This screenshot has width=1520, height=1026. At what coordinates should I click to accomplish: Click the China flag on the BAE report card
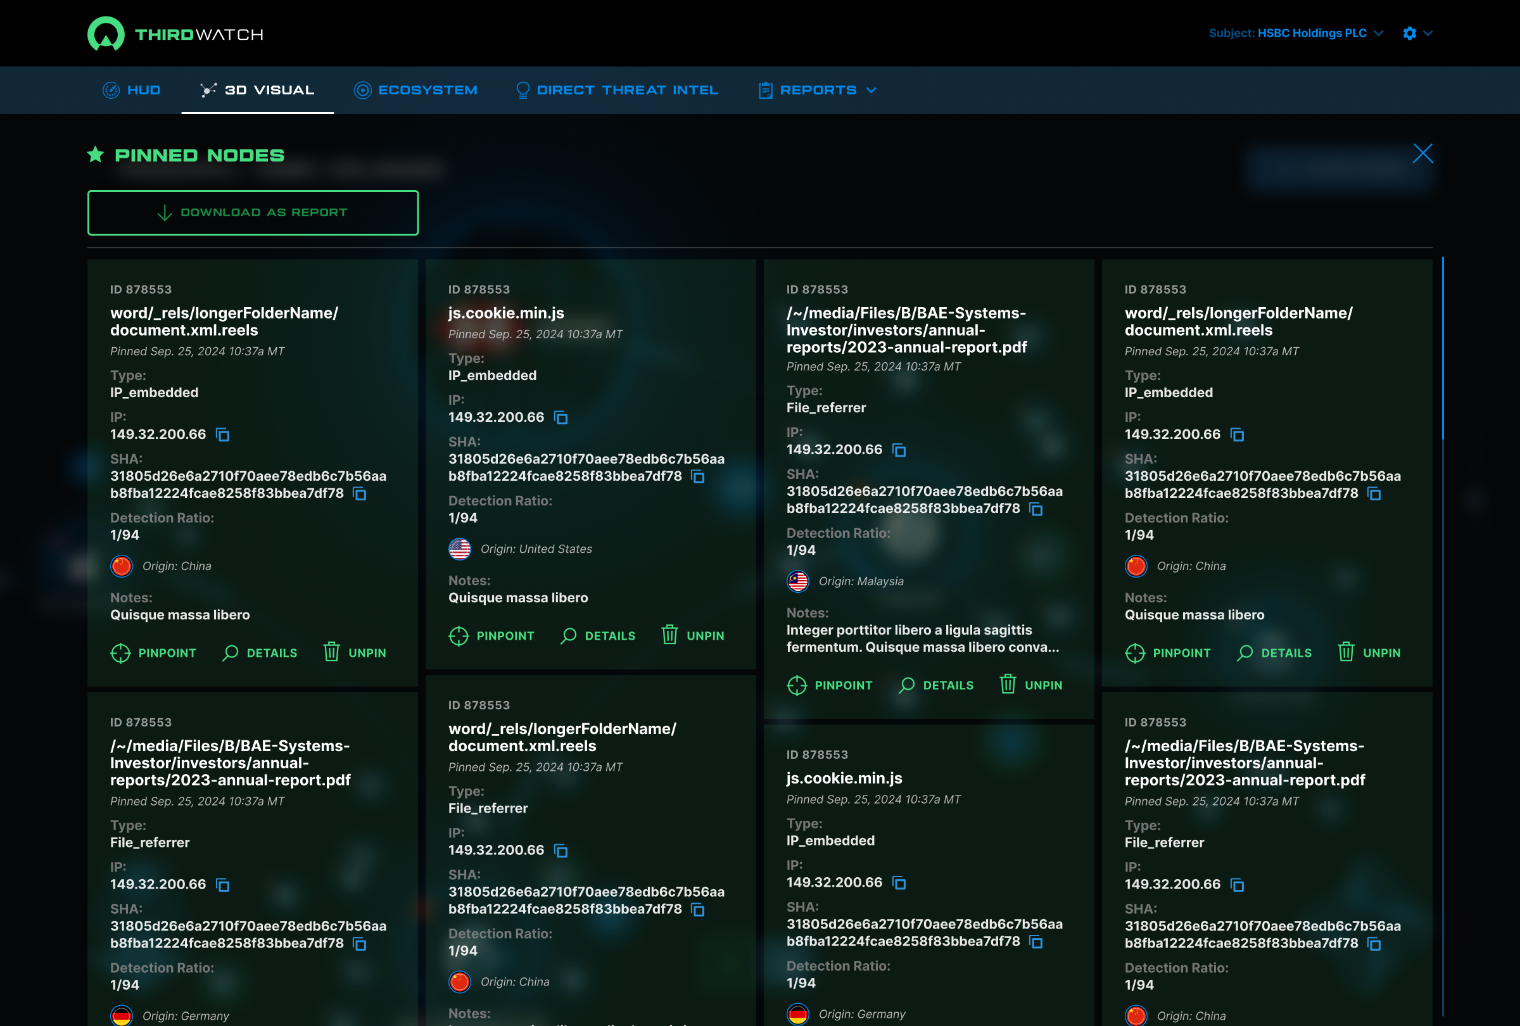point(1136,1015)
